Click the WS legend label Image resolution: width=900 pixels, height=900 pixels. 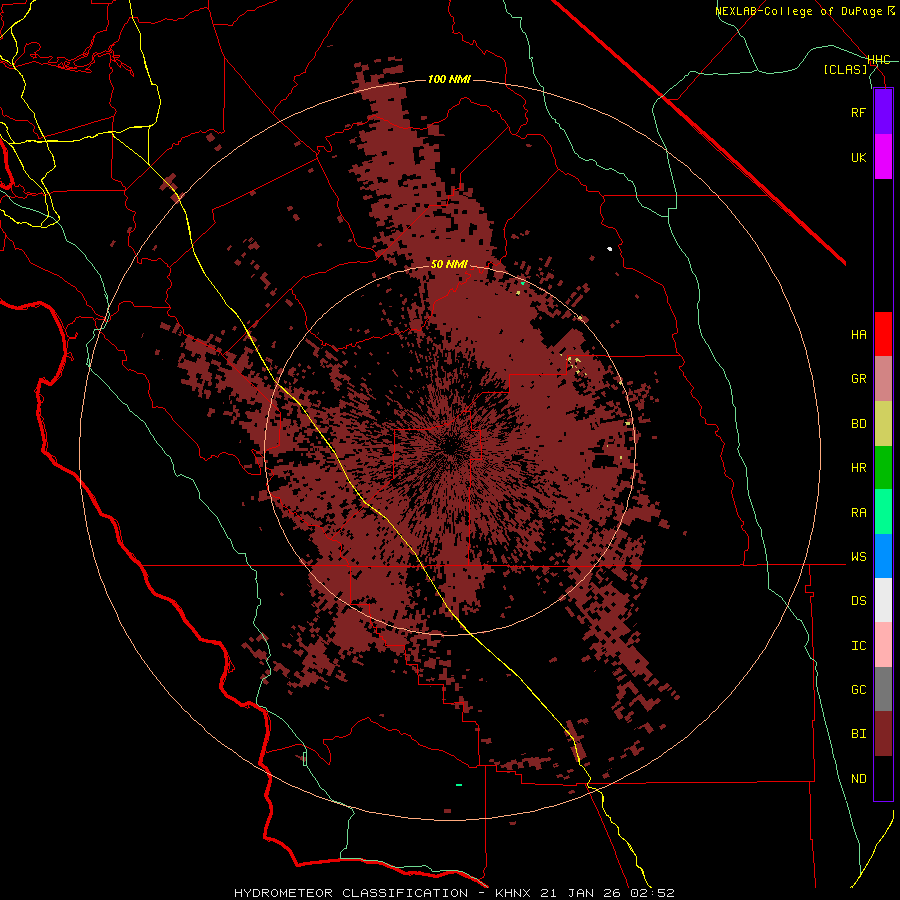(858, 556)
